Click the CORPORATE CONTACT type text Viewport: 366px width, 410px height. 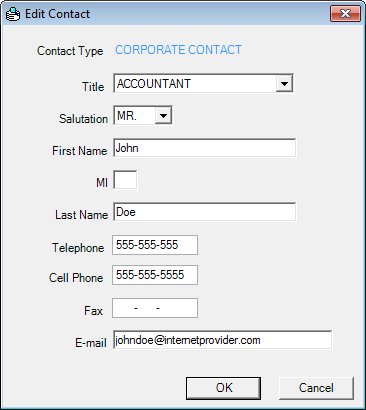pyautogui.click(x=178, y=50)
